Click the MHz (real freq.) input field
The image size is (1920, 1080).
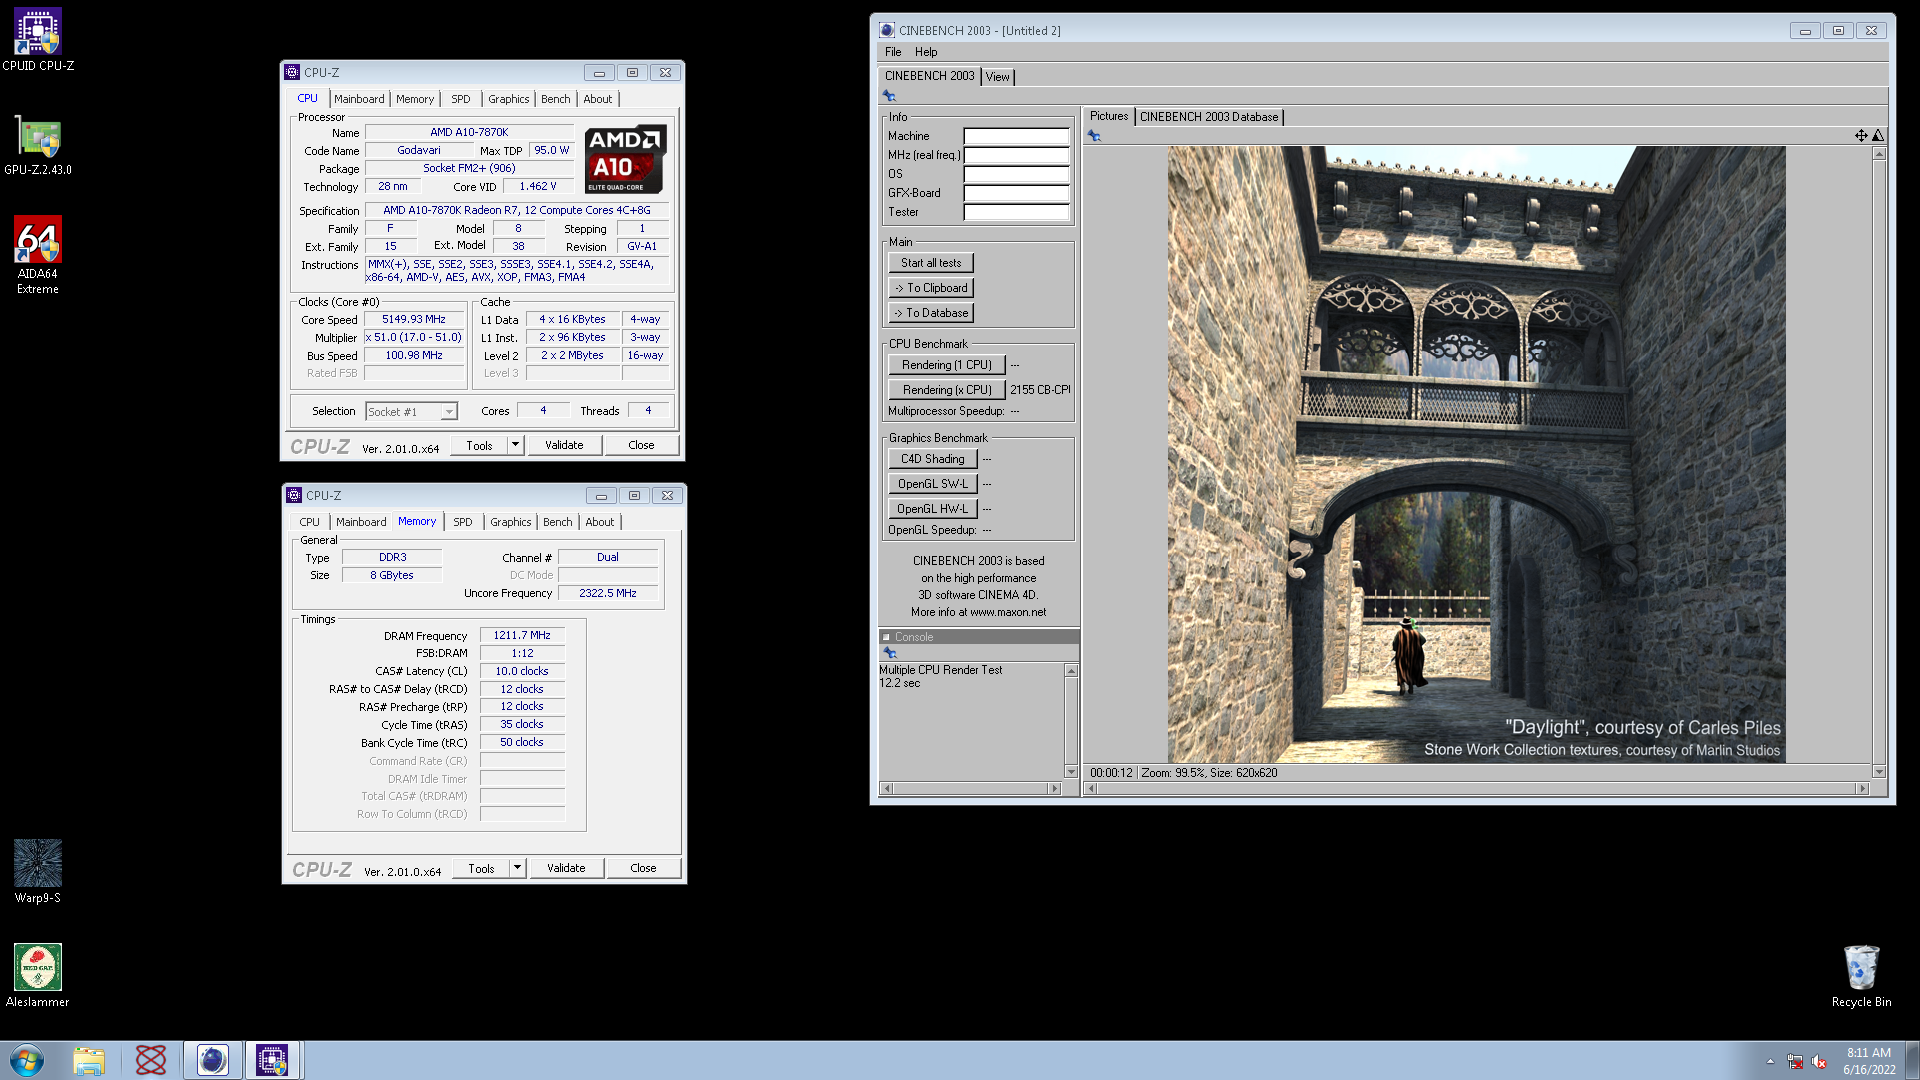[x=1016, y=155]
